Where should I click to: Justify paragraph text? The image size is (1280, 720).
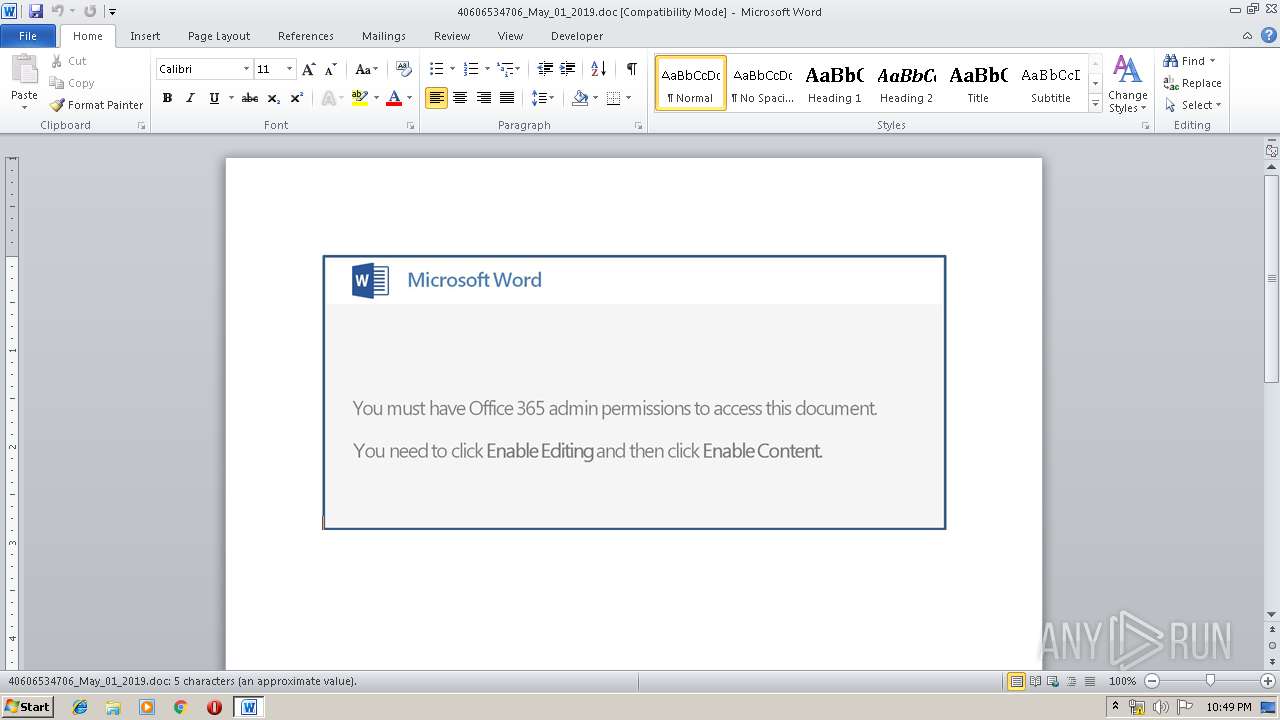point(507,98)
